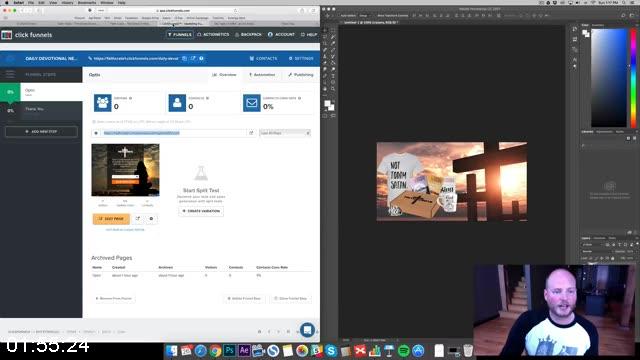This screenshot has height=360, width=640.
Task: Open page preview icon next to Edit Page
Action: pos(138,219)
